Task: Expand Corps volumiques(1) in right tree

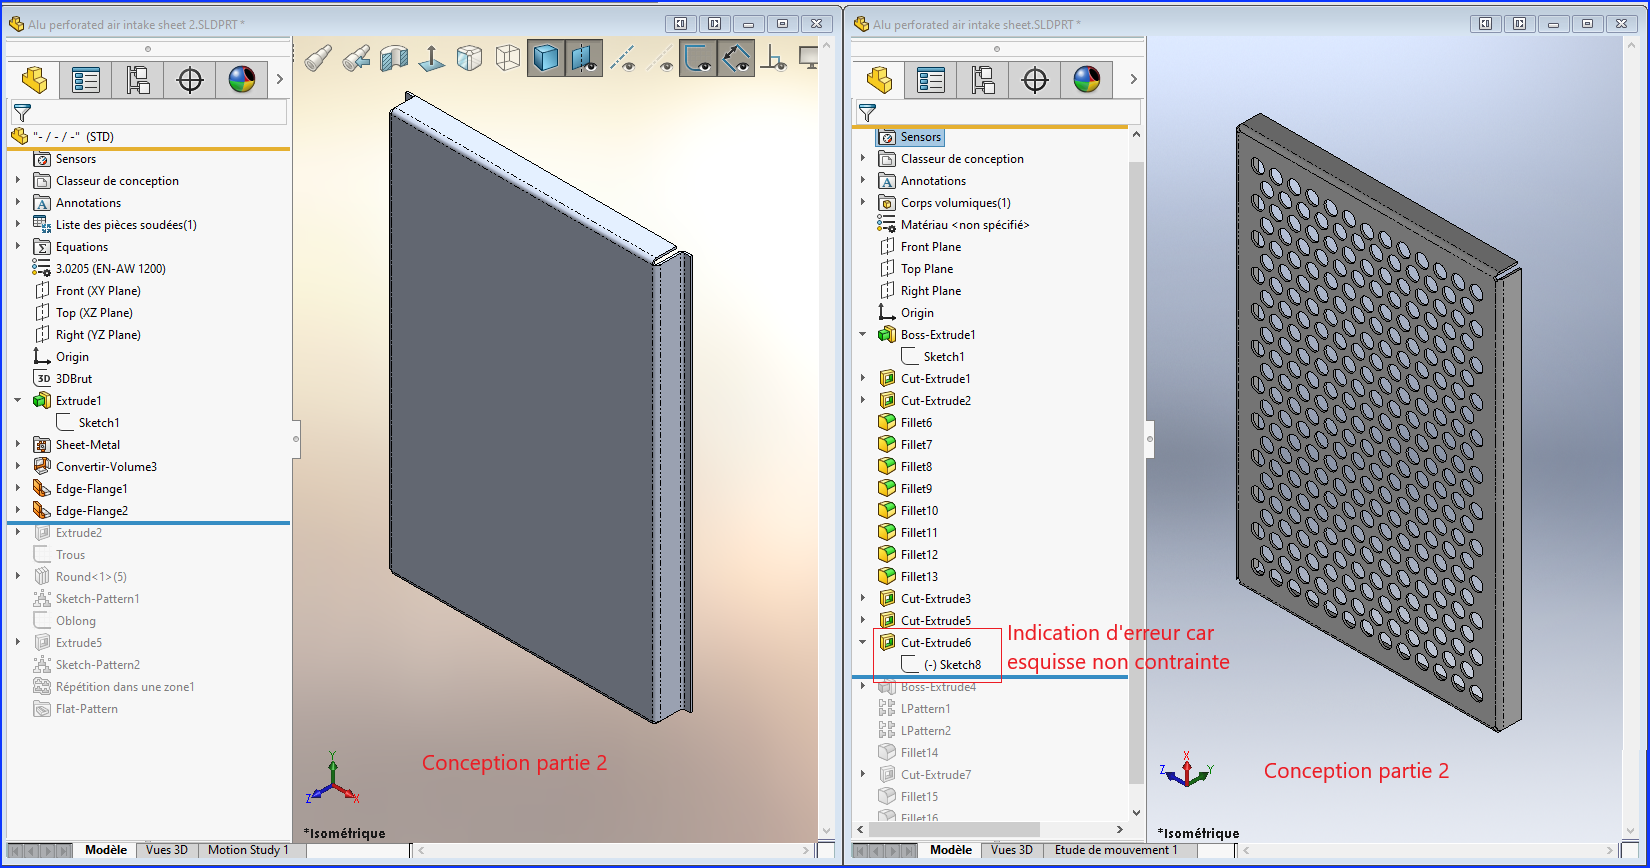Action: (x=863, y=203)
